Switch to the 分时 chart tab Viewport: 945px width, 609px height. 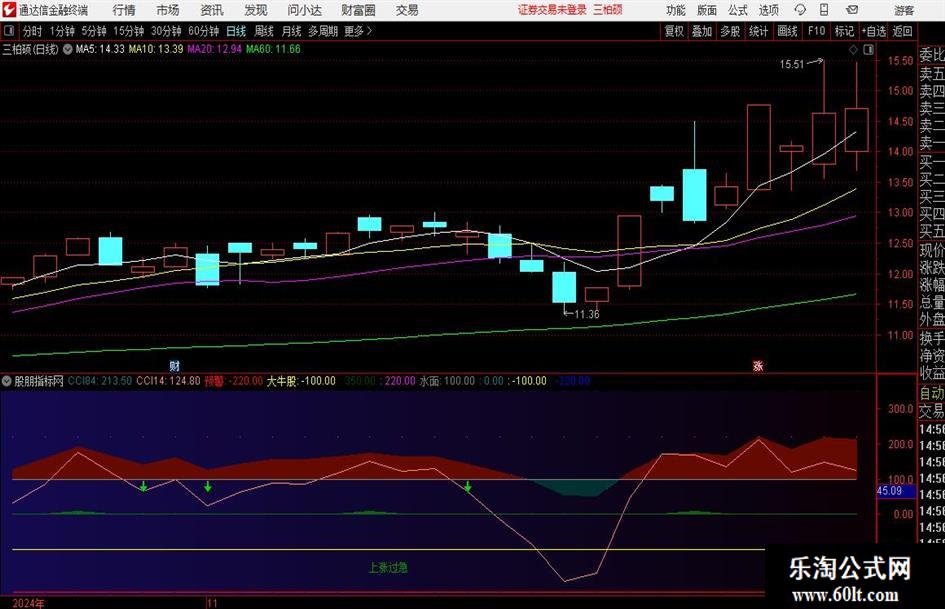click(33, 31)
